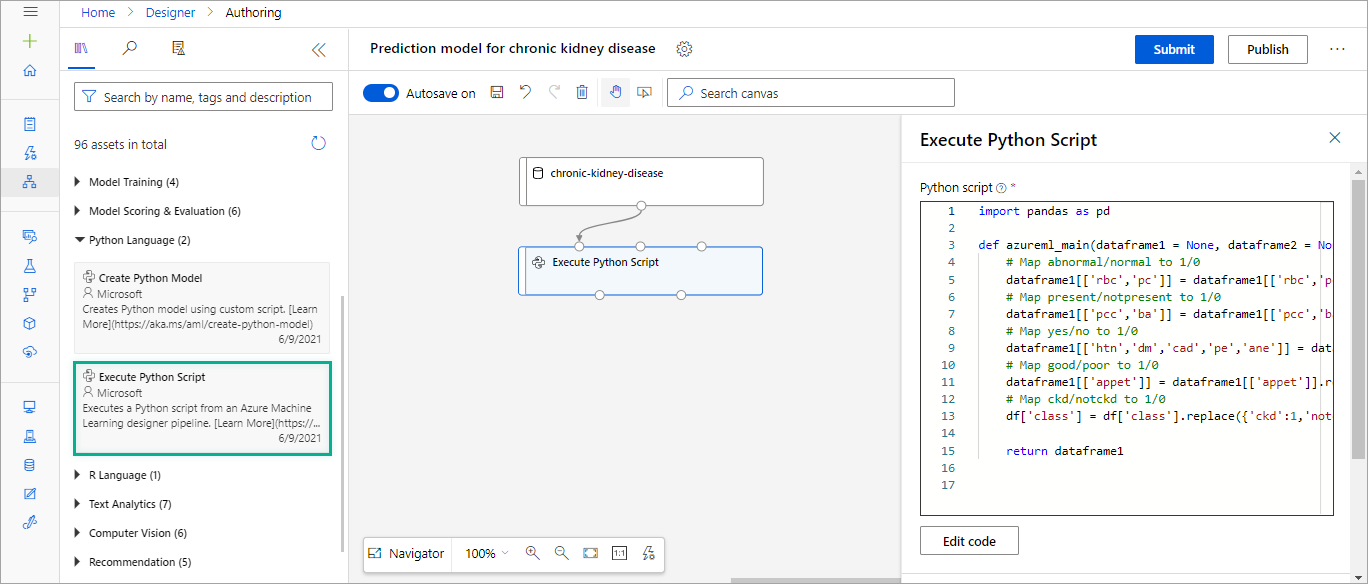Delete the selected module using the trash icon
The height and width of the screenshot is (584, 1368).
[x=582, y=92]
